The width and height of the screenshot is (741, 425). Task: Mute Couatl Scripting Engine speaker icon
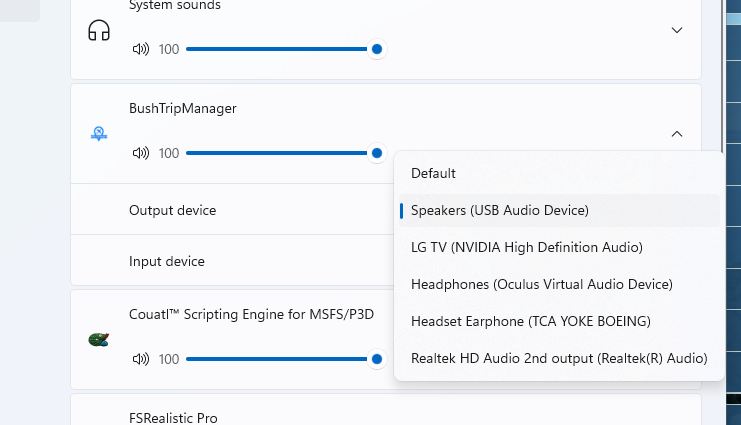(140, 359)
